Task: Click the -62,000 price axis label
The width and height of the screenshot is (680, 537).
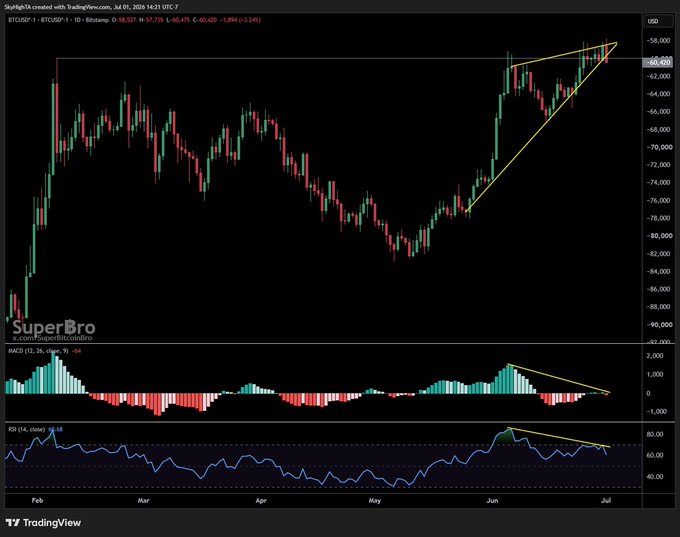Action: [x=659, y=76]
